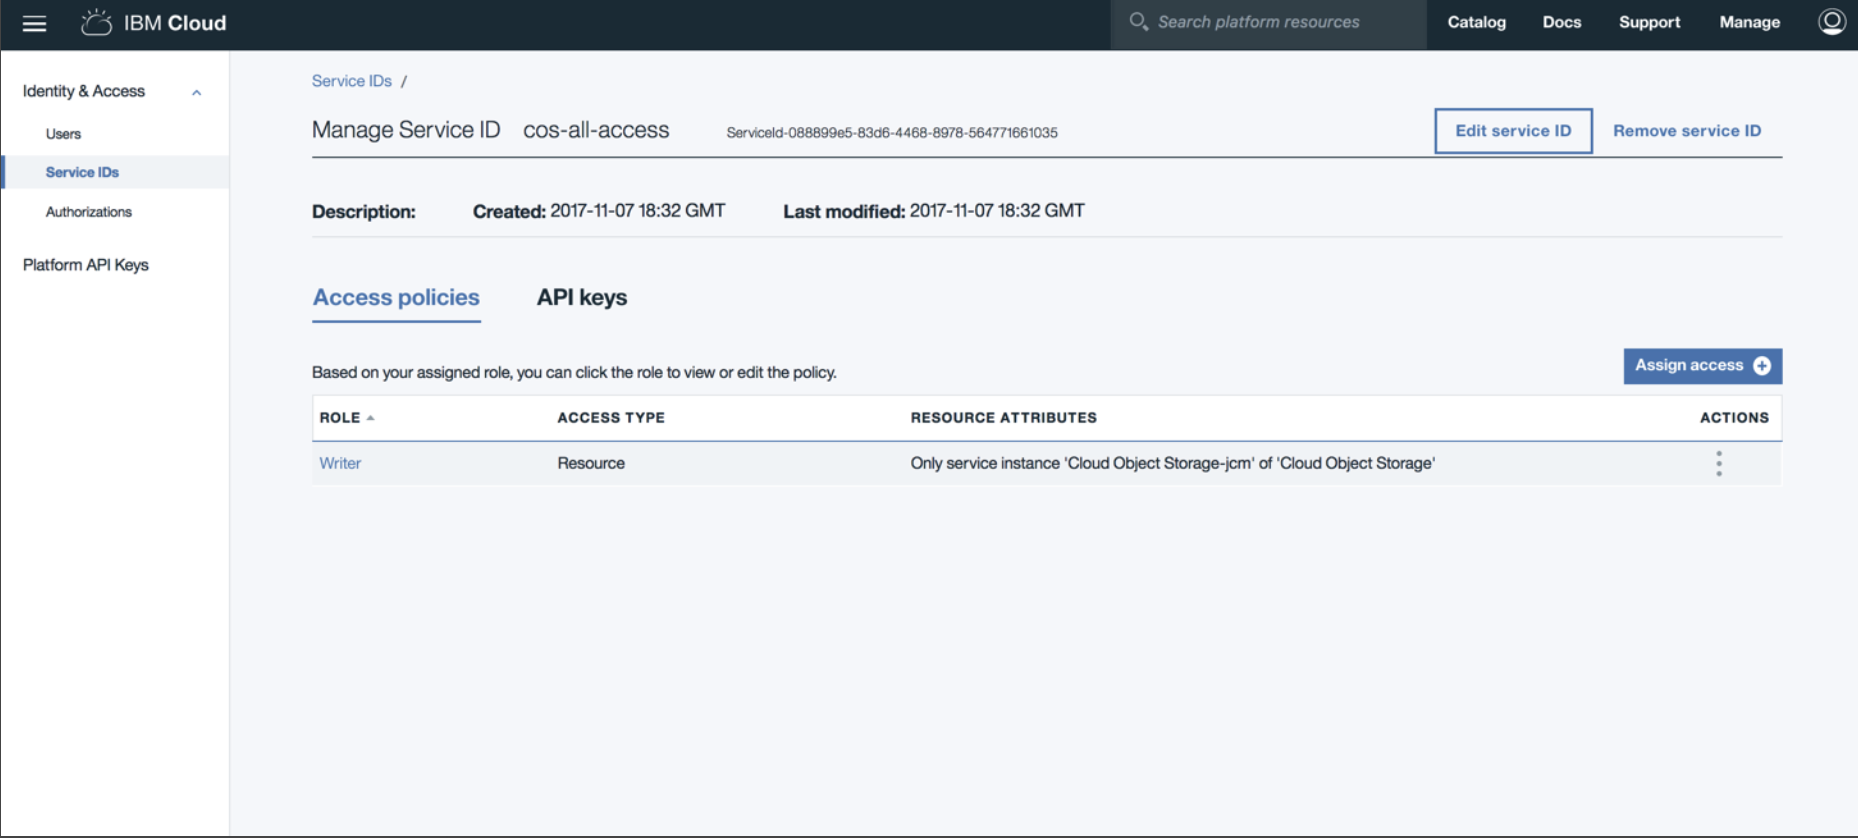Focus the Search platform resources field
Viewport: 1858px width, 838px height.
click(1268, 22)
